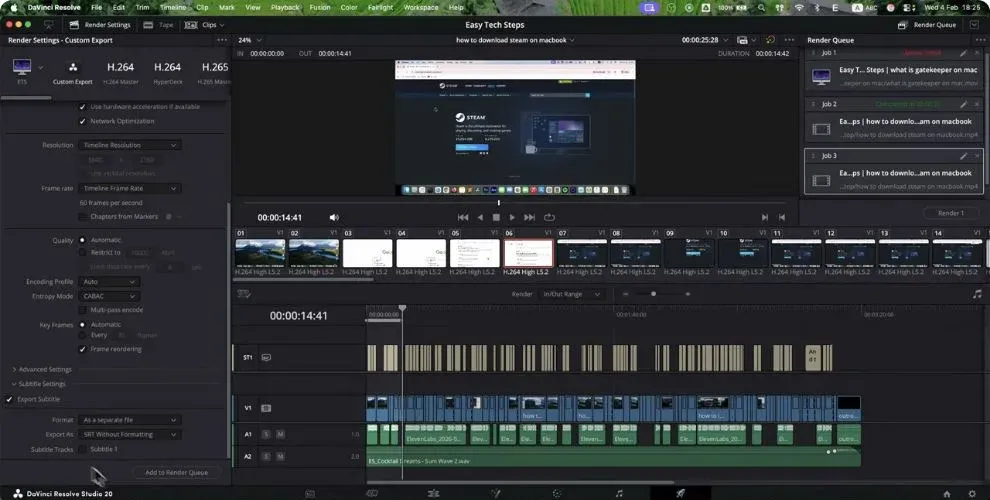Click Add to Render Queue button
Image resolution: width=990 pixels, height=500 pixels.
coord(177,472)
